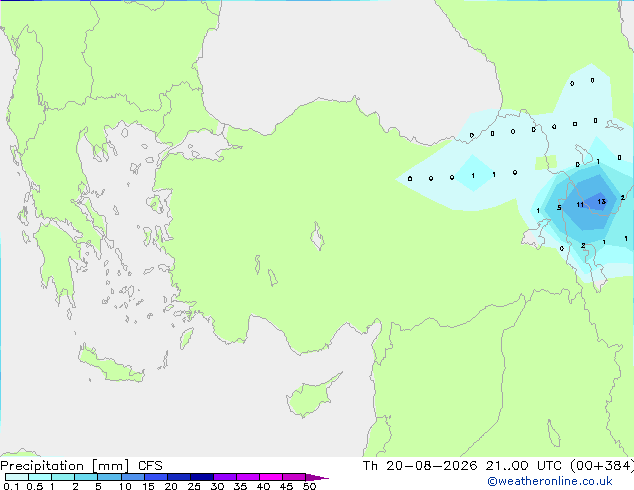Select the 2–5 mm legend swatch
634x490 pixels.
[x=86, y=477]
